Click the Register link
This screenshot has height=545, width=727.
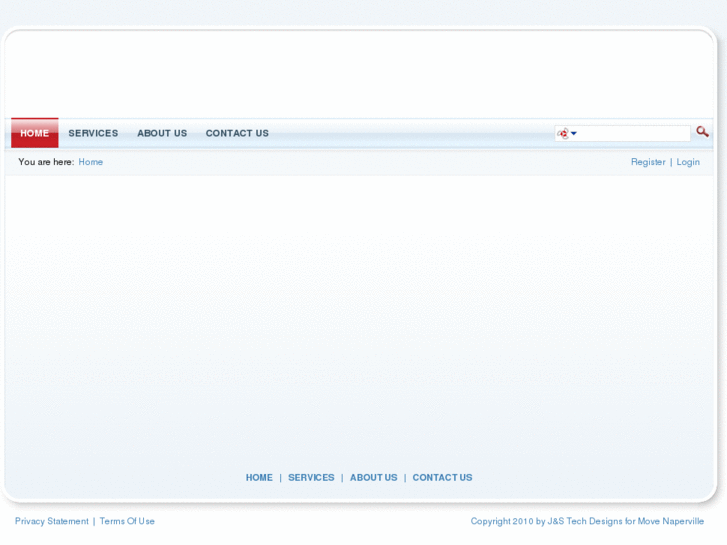[x=648, y=162]
